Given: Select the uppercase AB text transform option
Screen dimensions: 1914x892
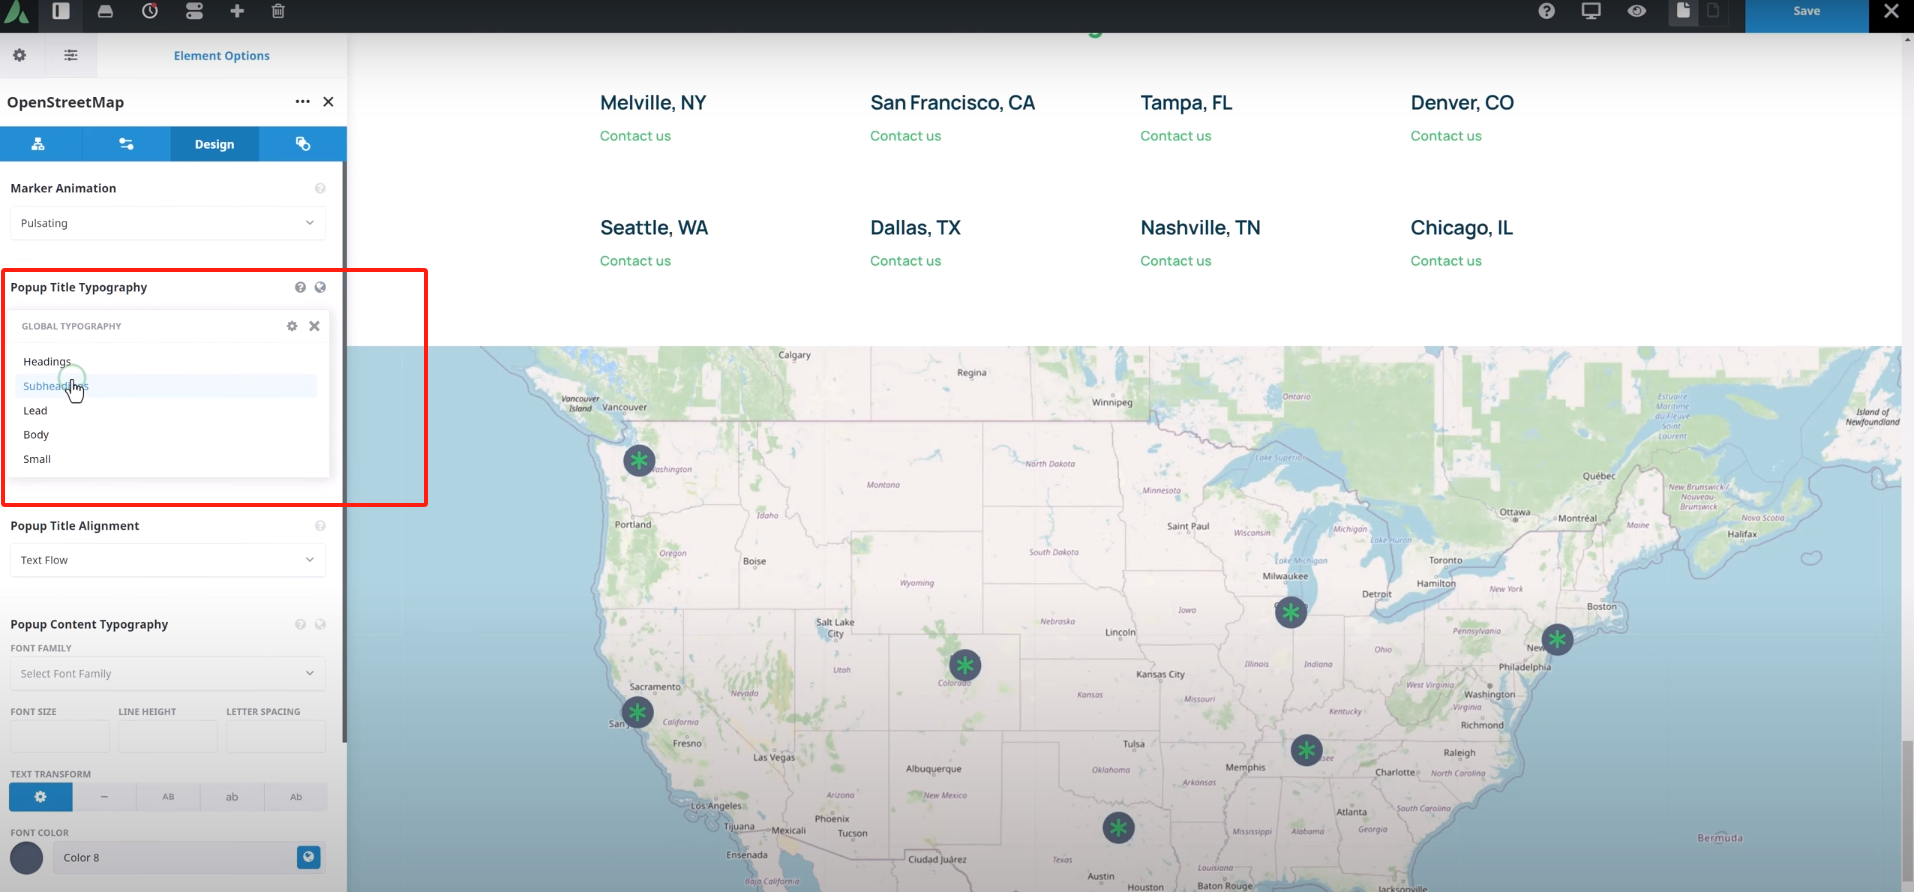Looking at the screenshot, I should click(168, 797).
